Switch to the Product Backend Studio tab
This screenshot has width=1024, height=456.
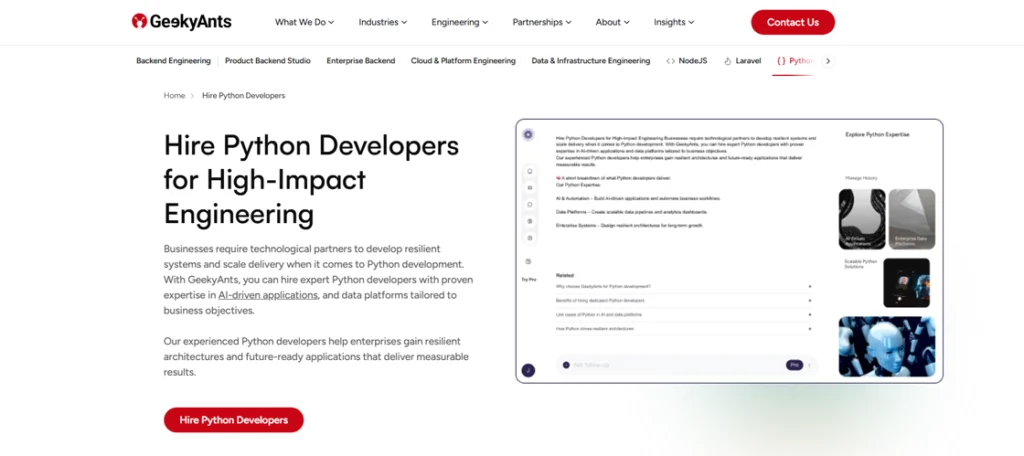tap(268, 61)
